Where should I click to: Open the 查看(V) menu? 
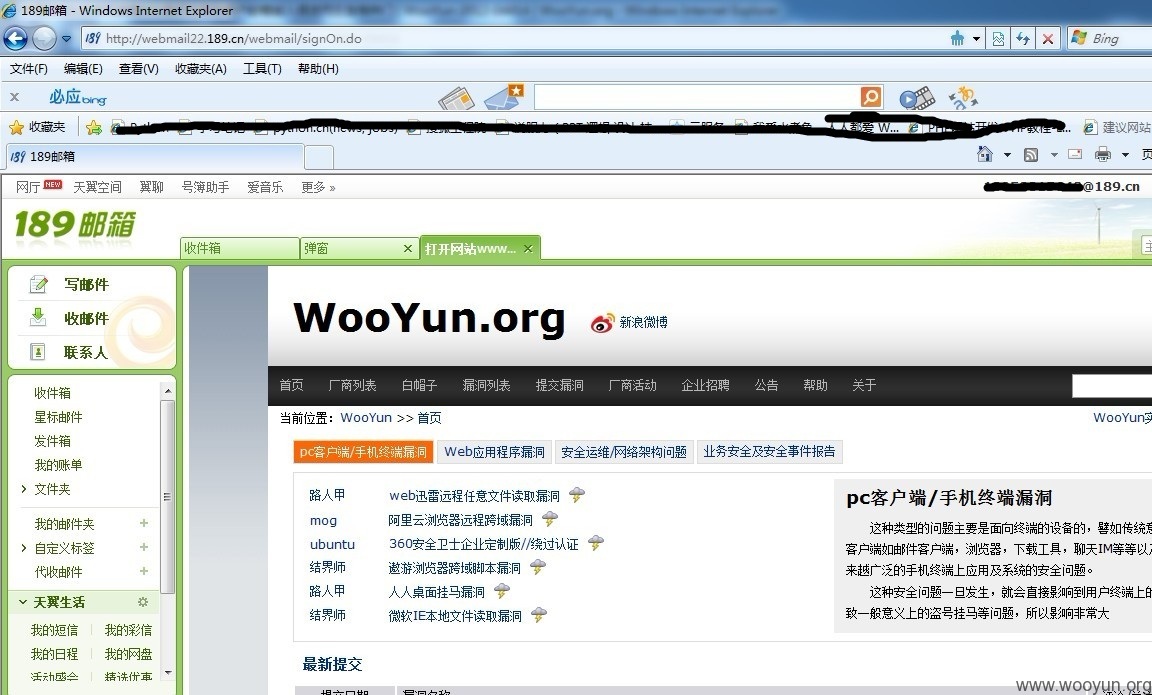pyautogui.click(x=139, y=68)
